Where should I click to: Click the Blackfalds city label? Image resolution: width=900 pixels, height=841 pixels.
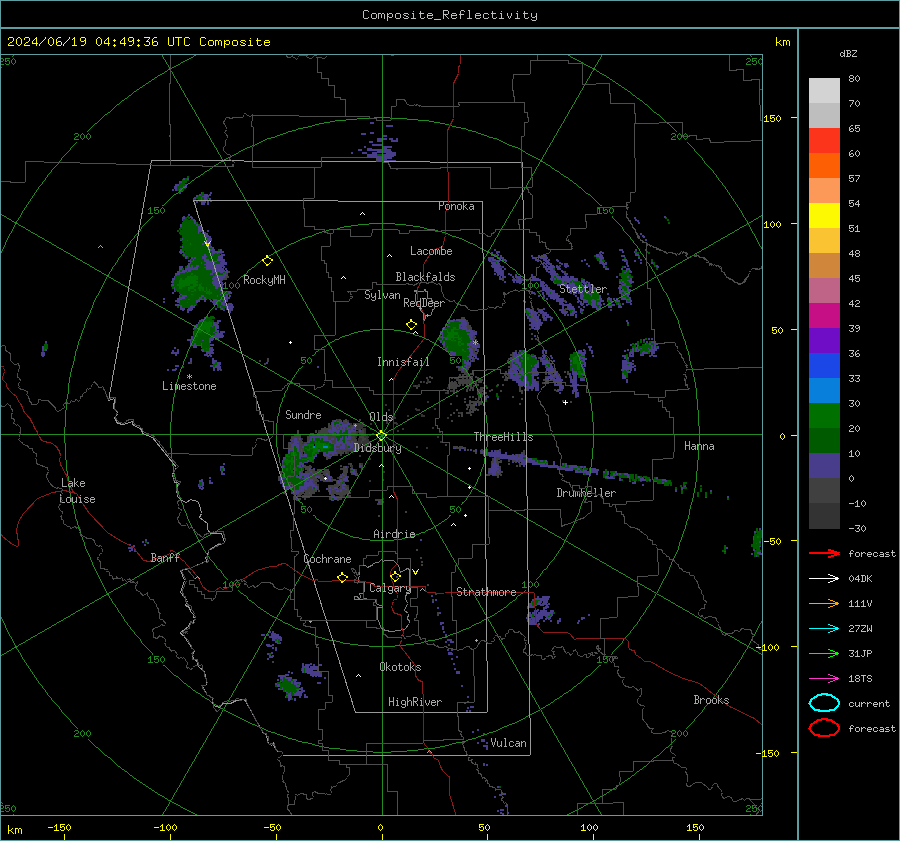coord(425,277)
